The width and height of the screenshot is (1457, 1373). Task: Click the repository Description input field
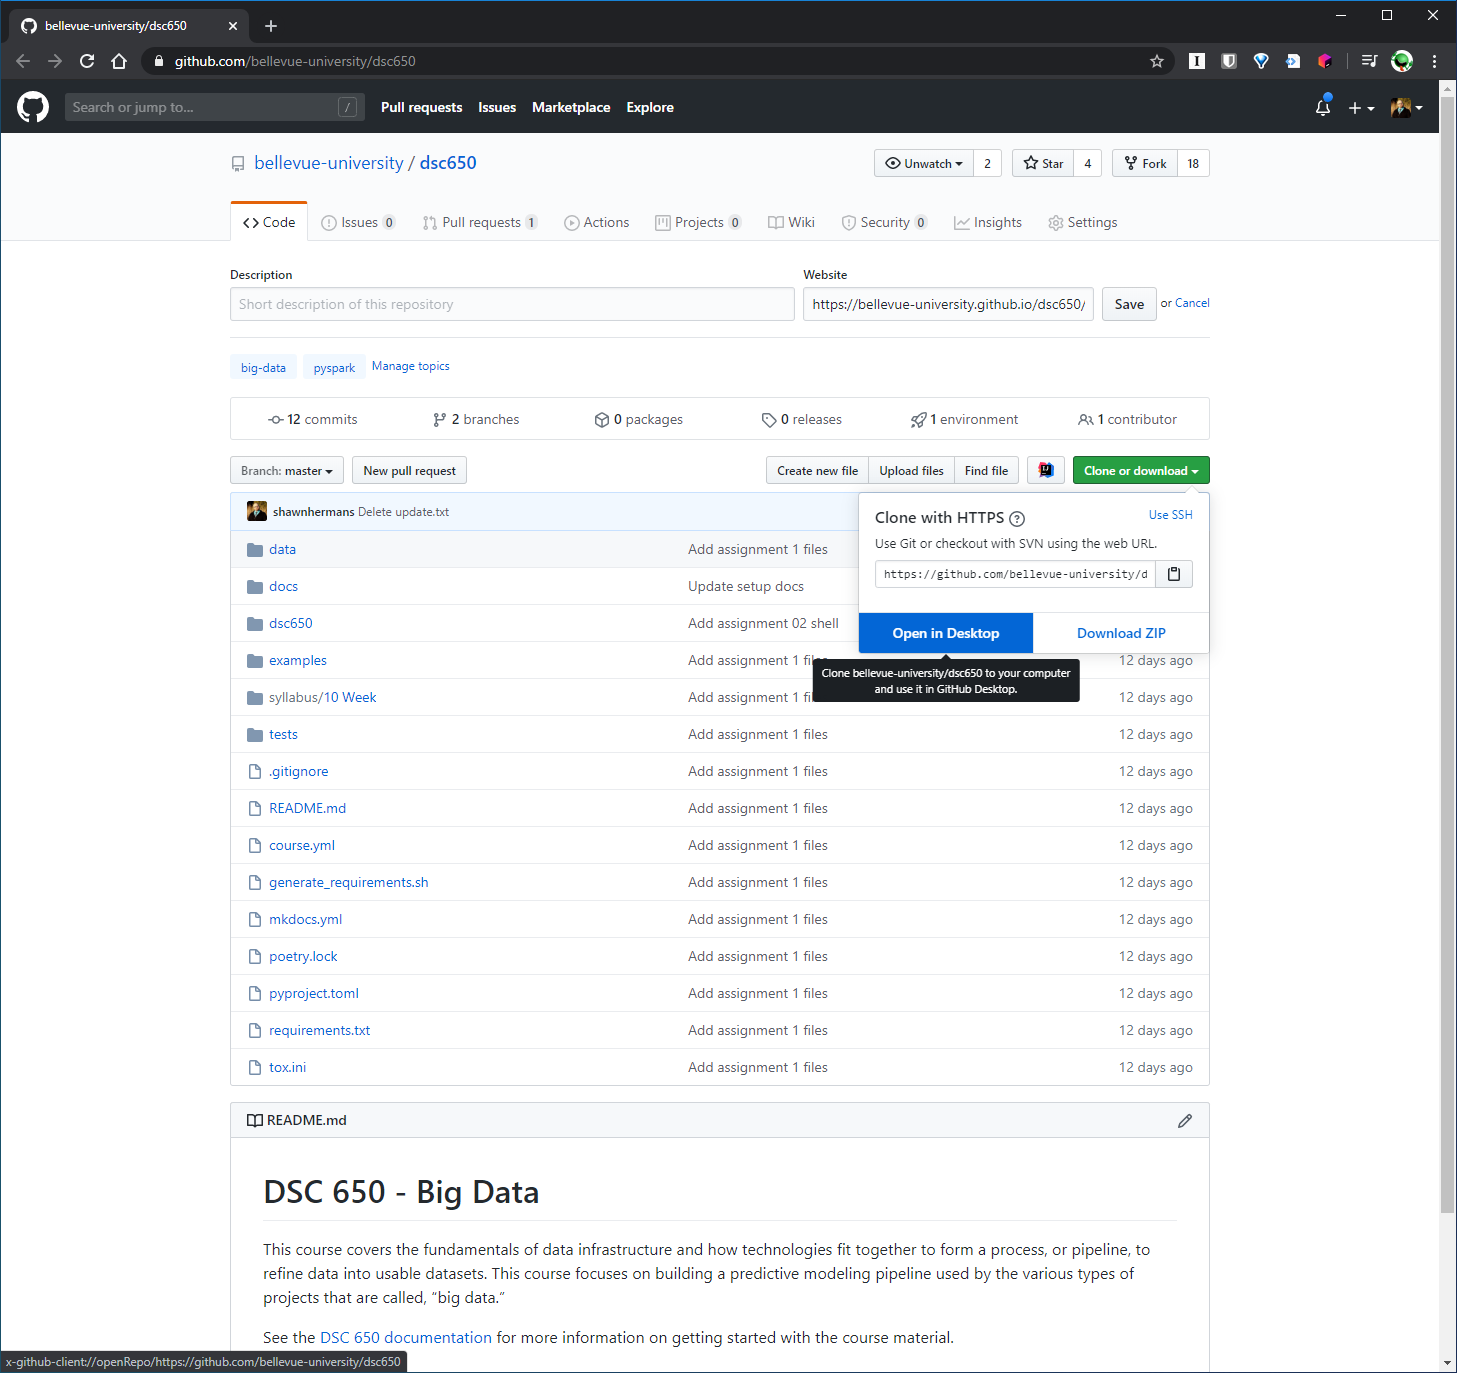pos(512,304)
